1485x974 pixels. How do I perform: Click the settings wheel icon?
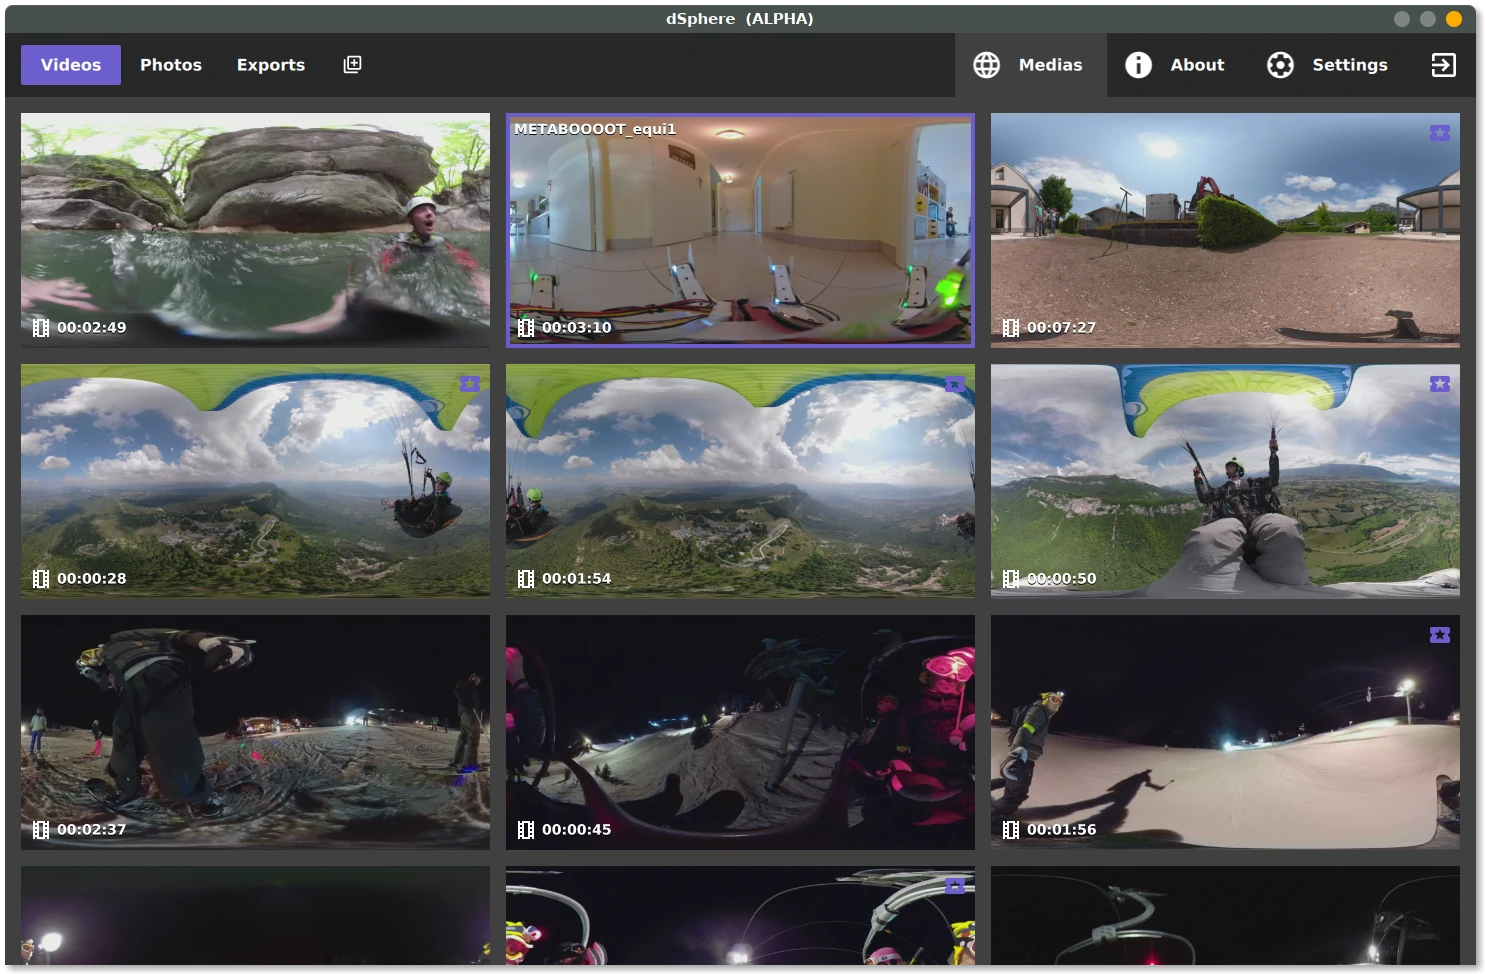pyautogui.click(x=1280, y=65)
